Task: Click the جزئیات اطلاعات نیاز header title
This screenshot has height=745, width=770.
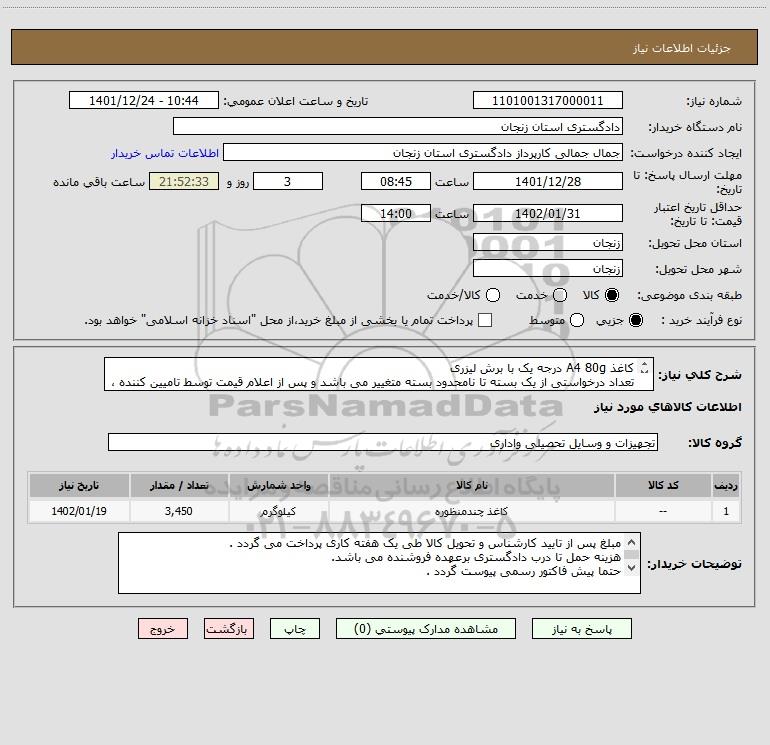Action: [682, 48]
